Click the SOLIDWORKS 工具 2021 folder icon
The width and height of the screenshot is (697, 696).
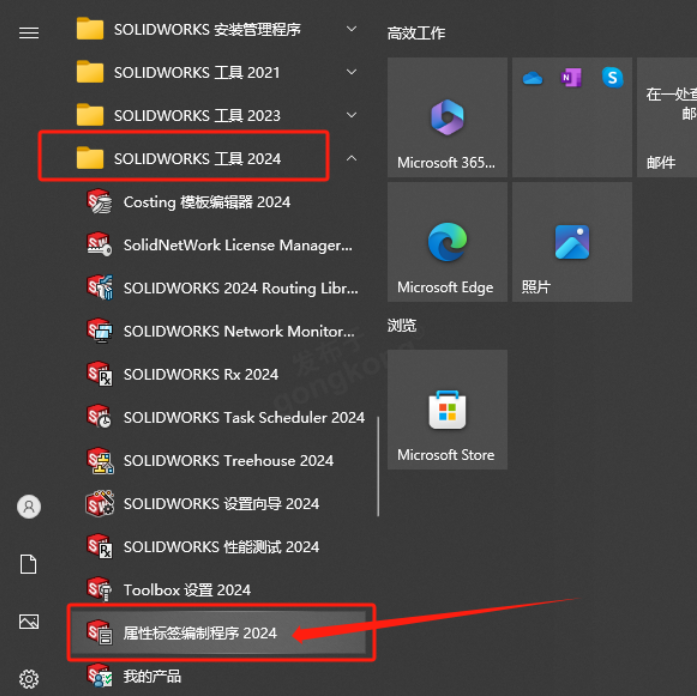(x=90, y=72)
